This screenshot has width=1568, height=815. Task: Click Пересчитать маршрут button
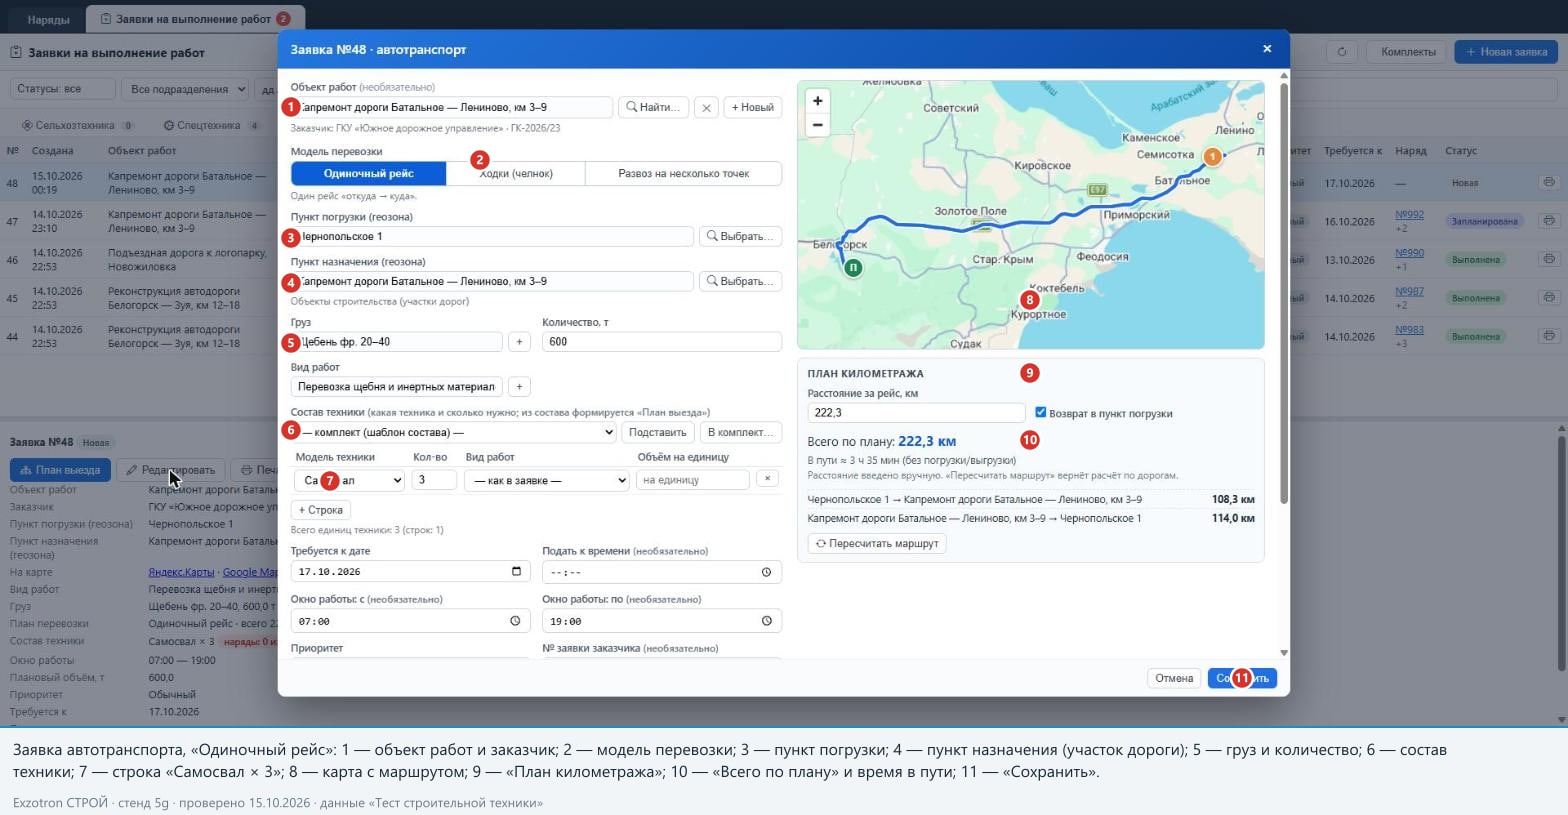pyautogui.click(x=877, y=543)
